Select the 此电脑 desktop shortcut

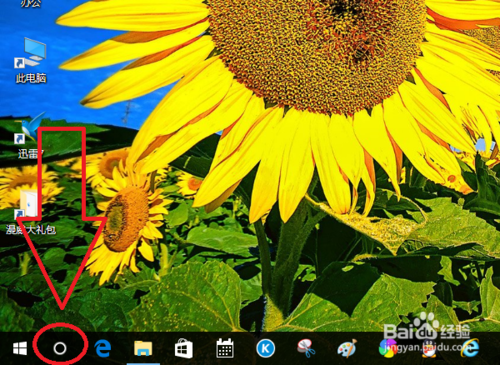(x=31, y=60)
